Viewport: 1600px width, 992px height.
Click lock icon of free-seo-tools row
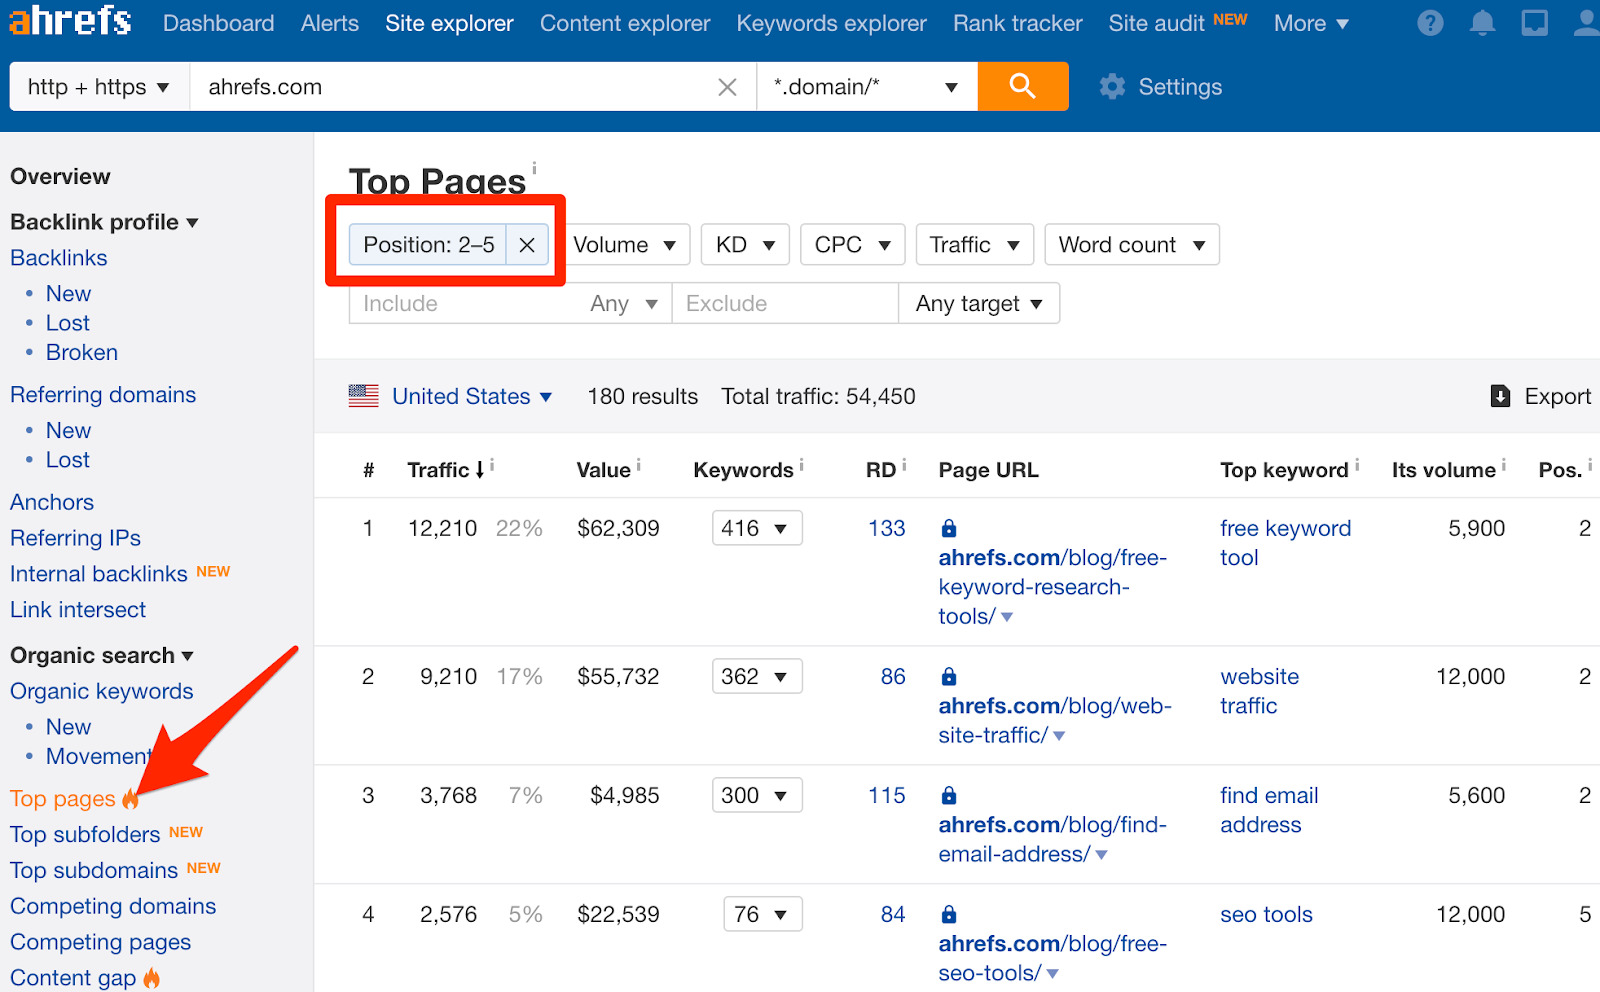click(949, 915)
